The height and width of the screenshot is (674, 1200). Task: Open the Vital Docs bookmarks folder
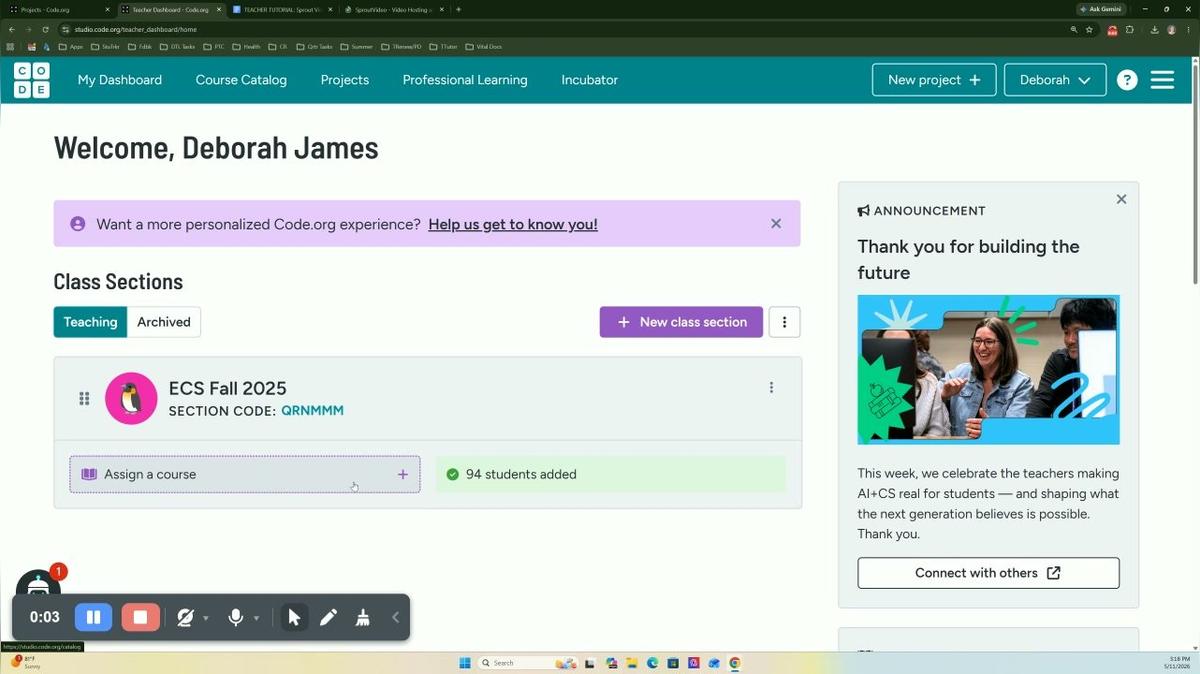click(484, 46)
